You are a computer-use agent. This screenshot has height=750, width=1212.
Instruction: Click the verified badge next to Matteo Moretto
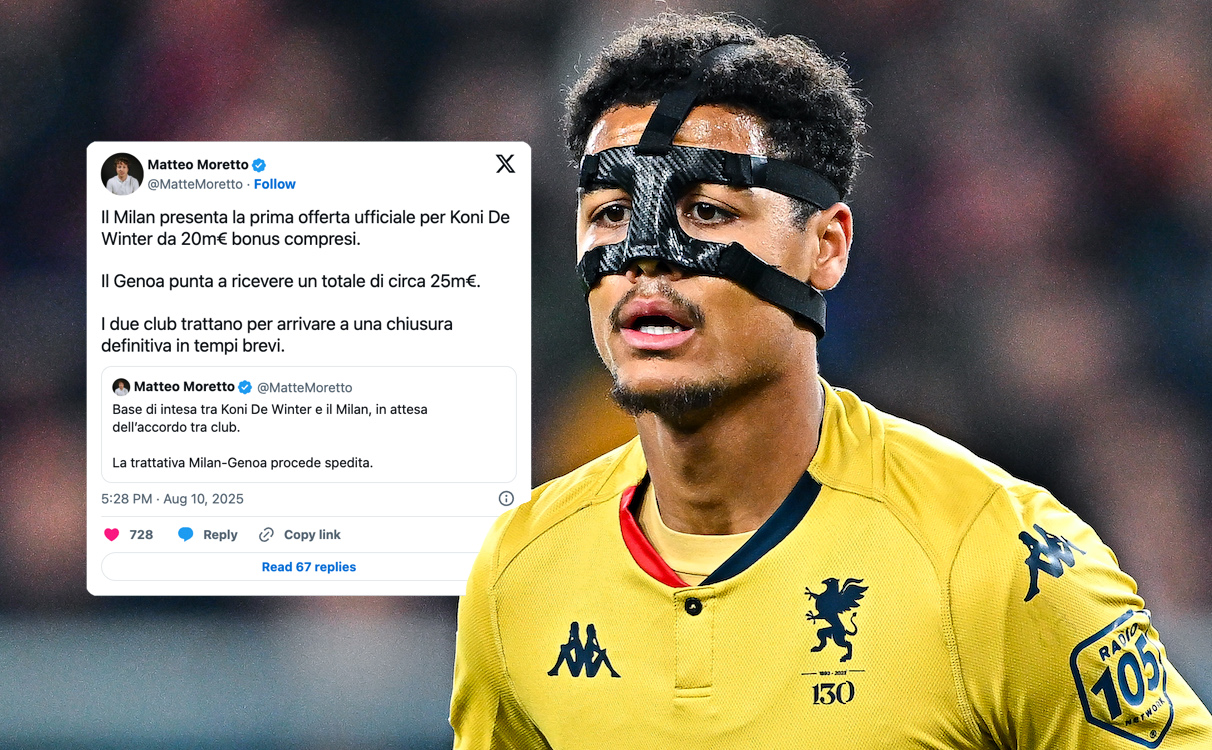coord(259,165)
